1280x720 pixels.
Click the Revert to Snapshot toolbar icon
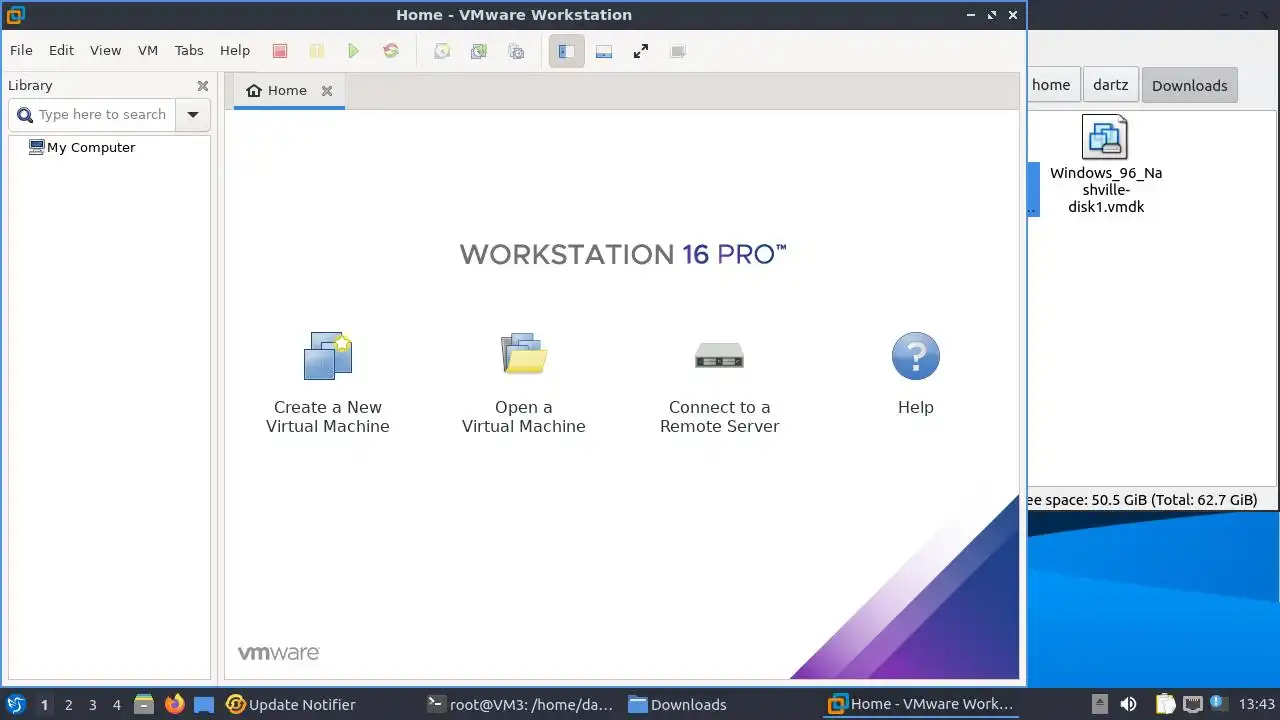(x=479, y=51)
